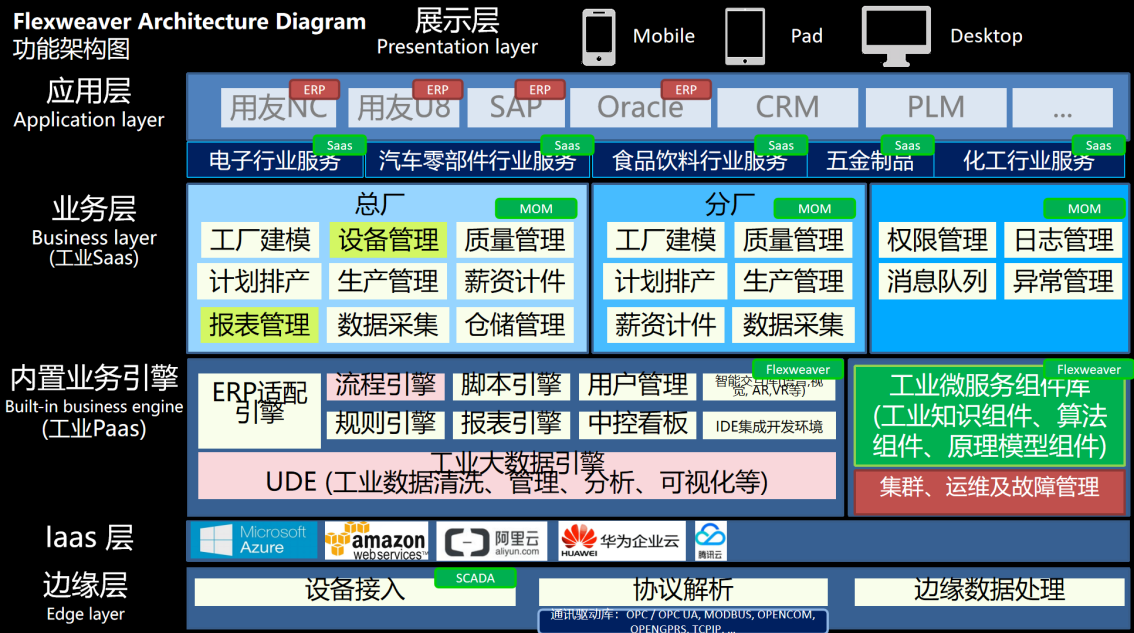This screenshot has width=1134, height=633.
Task: Click the 设备接入 edge box
Action: click(x=355, y=591)
